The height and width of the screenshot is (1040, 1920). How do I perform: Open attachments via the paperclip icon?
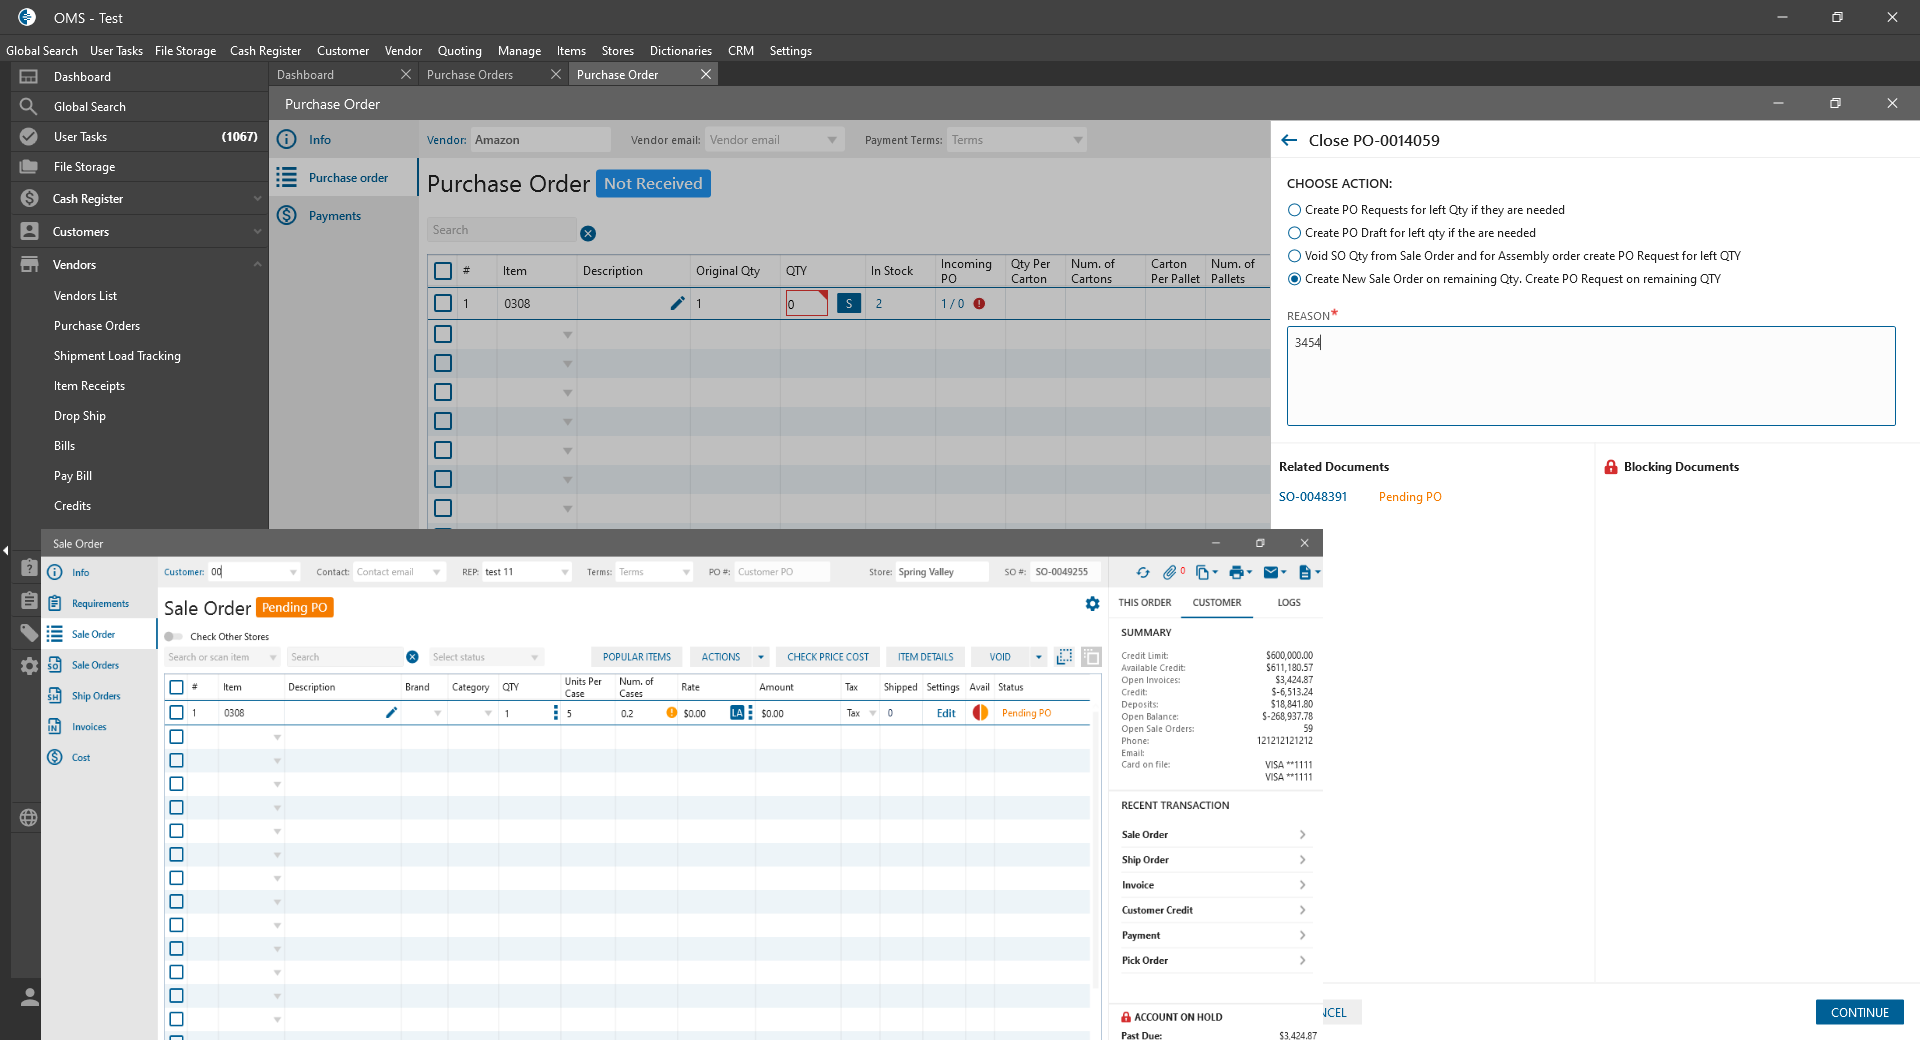click(1169, 573)
